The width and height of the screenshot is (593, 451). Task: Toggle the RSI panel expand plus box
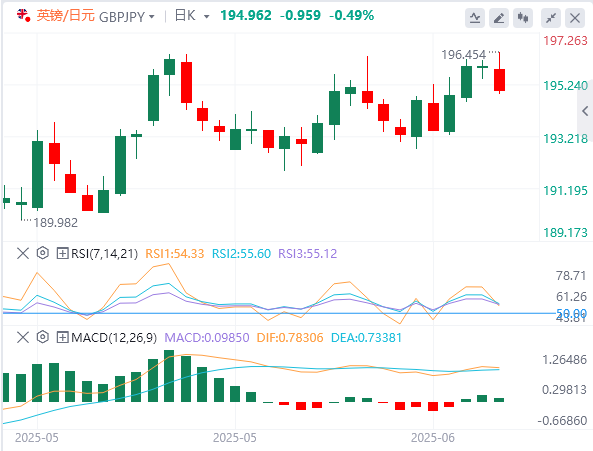tap(62, 253)
